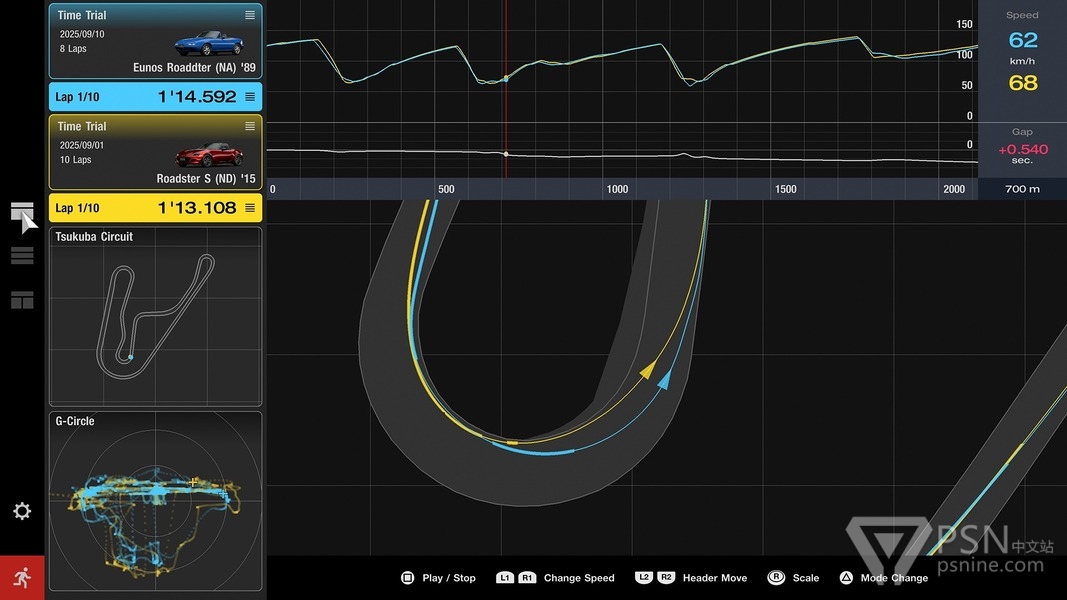This screenshot has width=1067, height=600.
Task: Open lap list for blue 1'14.592 lap
Action: click(250, 97)
